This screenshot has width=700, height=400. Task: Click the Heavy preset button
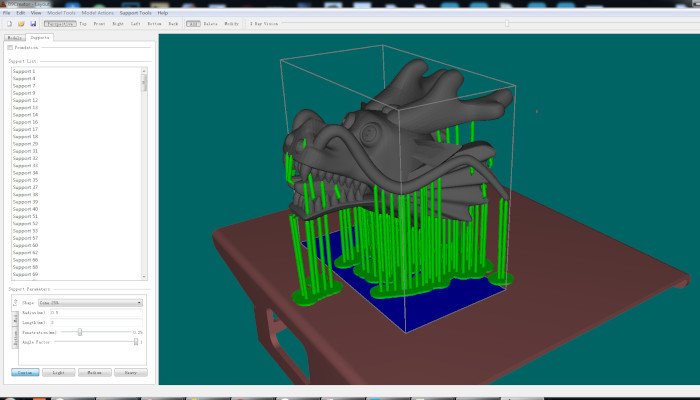131,372
